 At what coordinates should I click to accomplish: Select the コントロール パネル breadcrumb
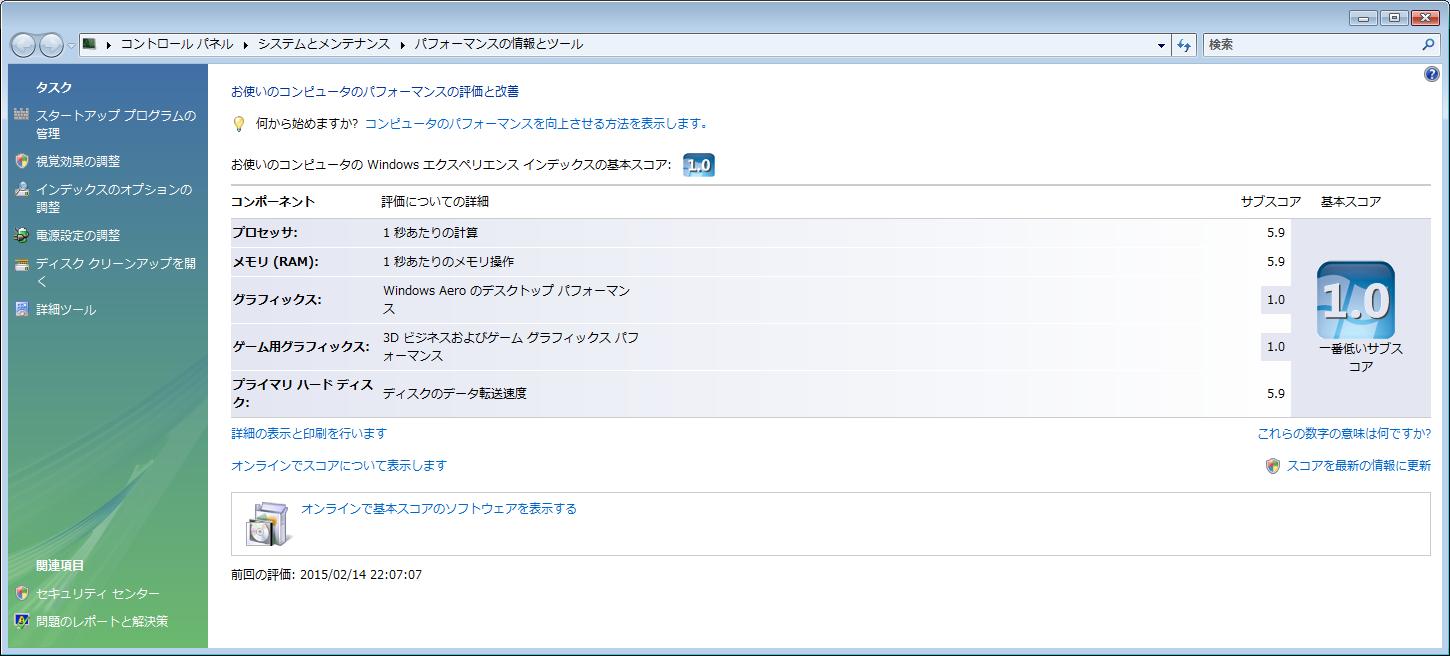pyautogui.click(x=177, y=44)
